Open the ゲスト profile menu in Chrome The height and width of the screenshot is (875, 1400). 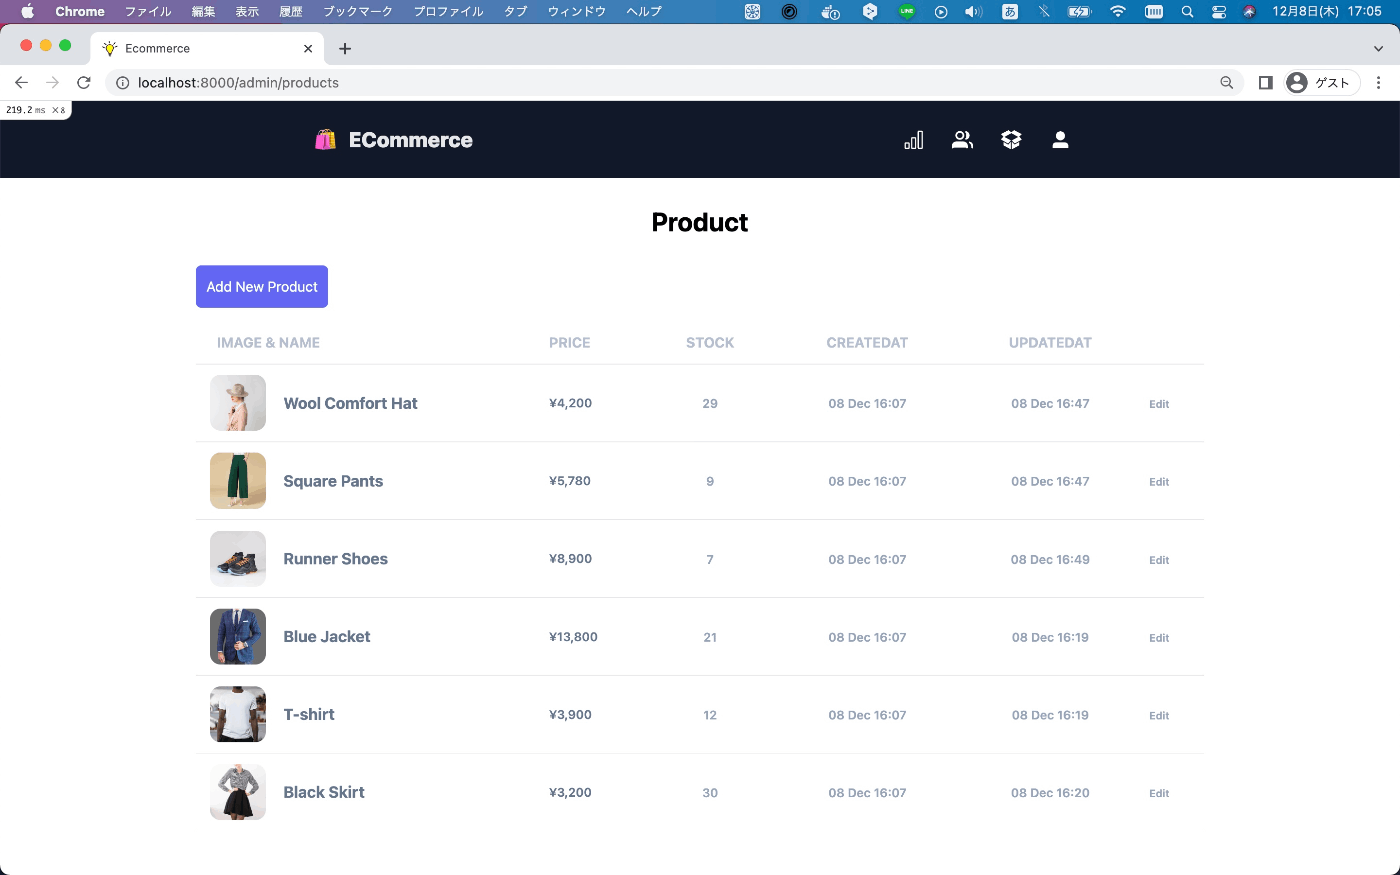tap(1320, 83)
